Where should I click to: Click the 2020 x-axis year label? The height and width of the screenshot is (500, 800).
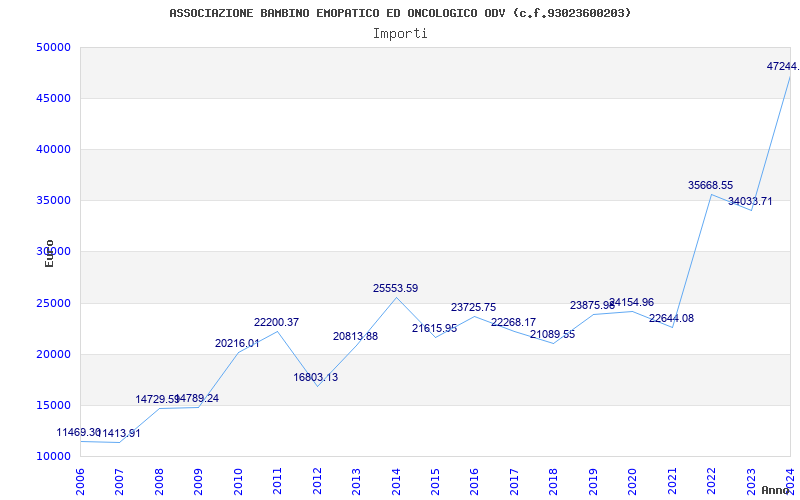coord(633,482)
